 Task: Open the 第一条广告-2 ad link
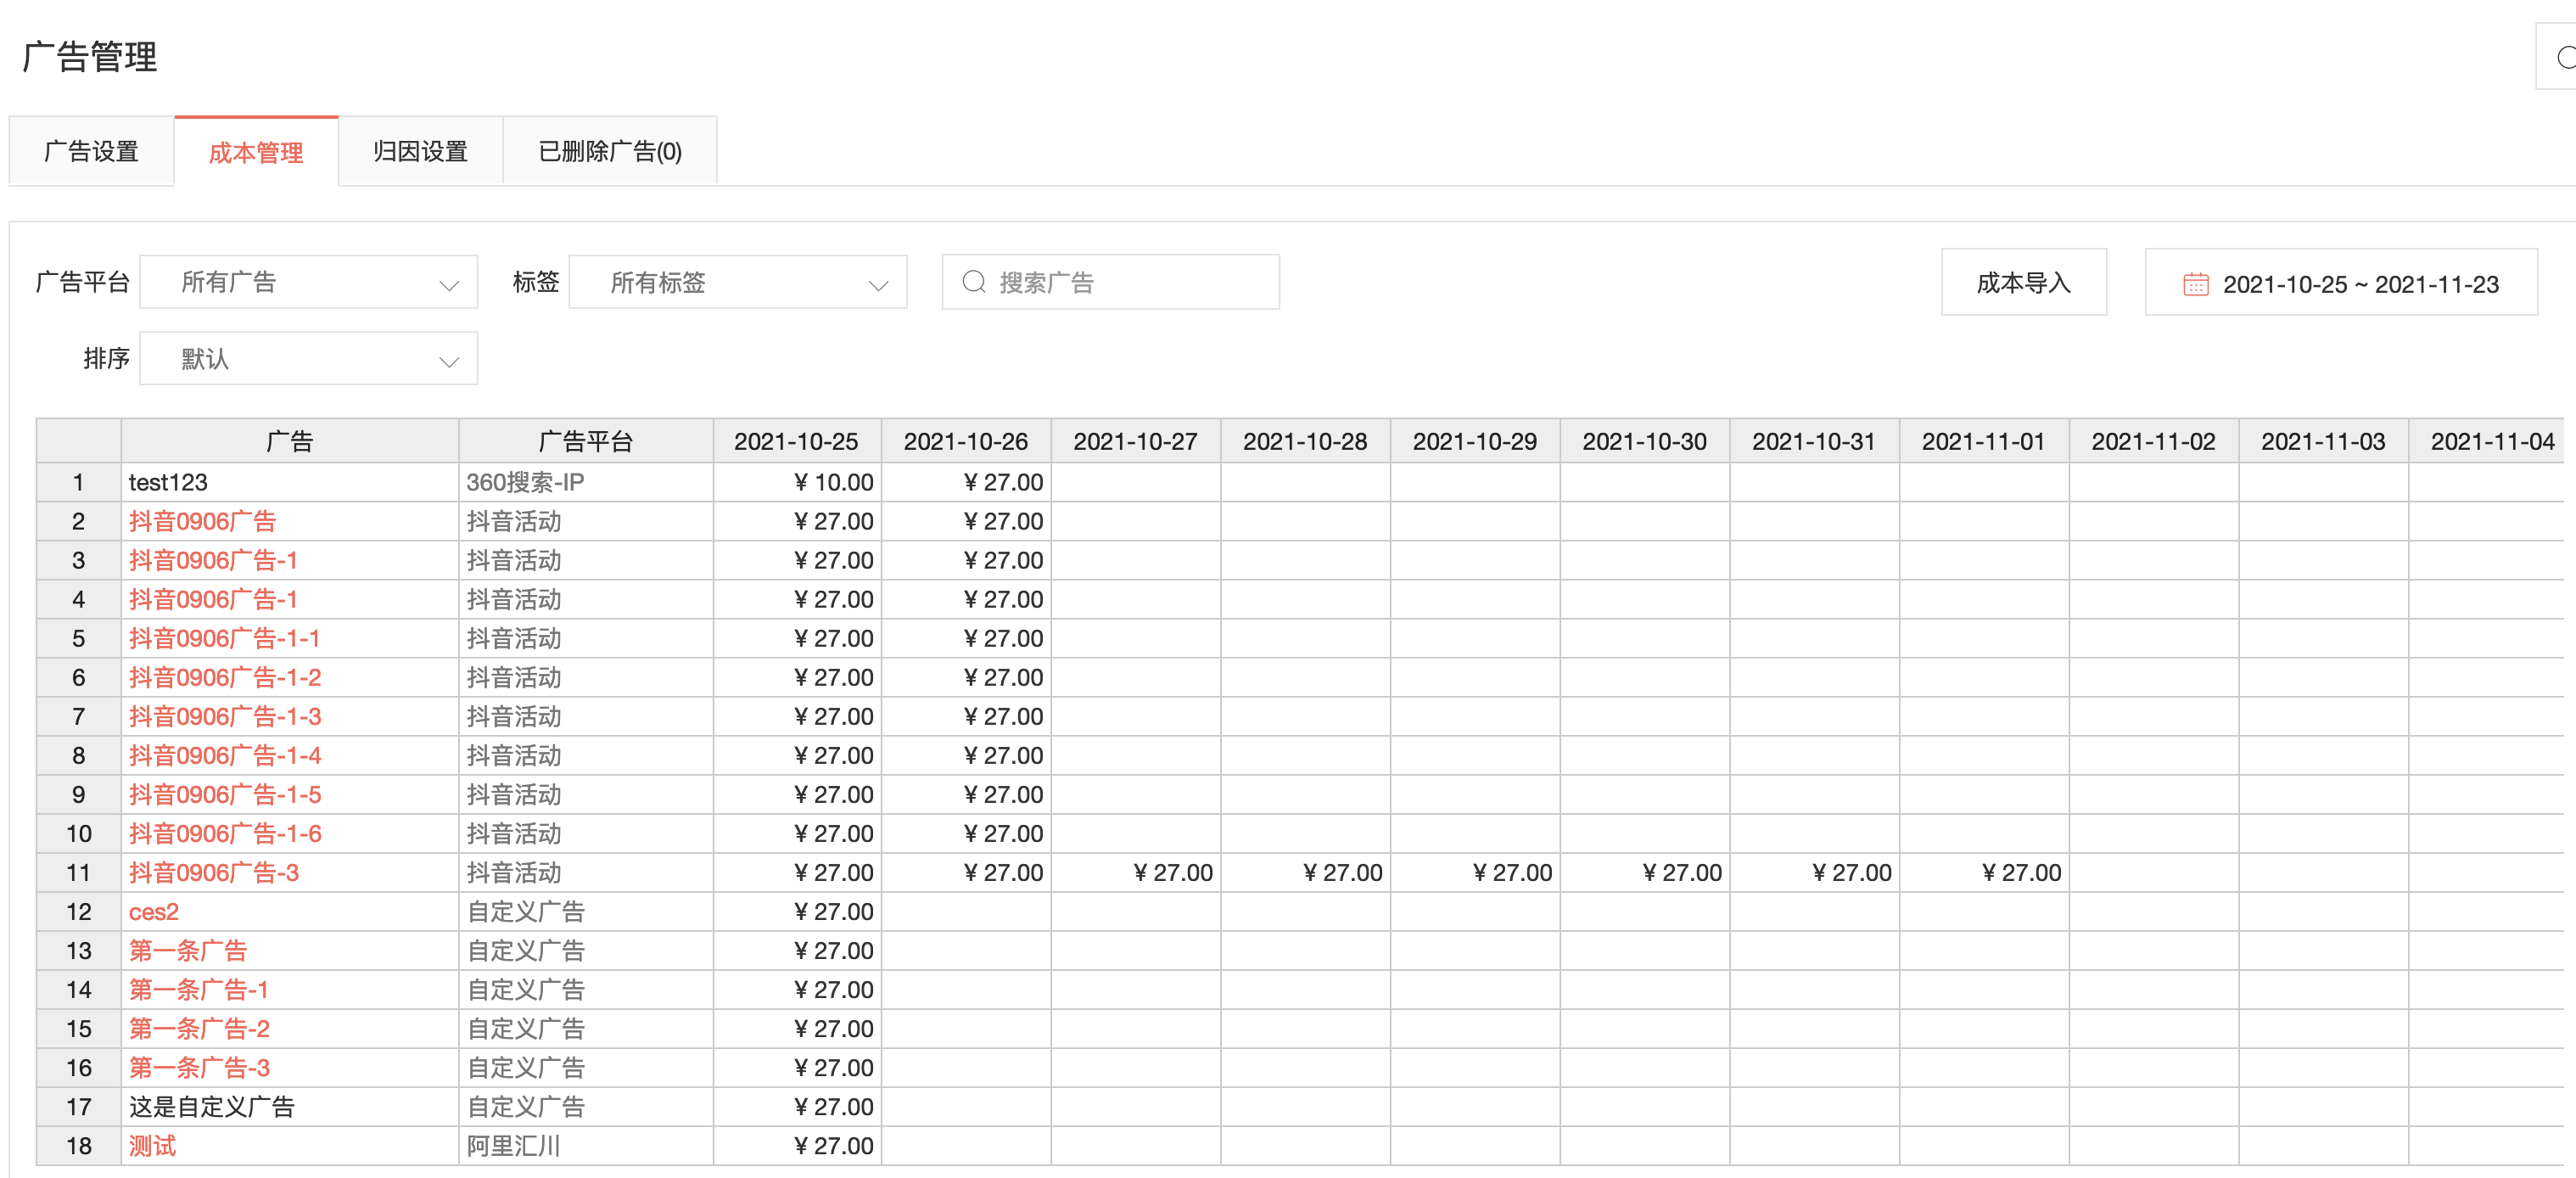tap(199, 1028)
